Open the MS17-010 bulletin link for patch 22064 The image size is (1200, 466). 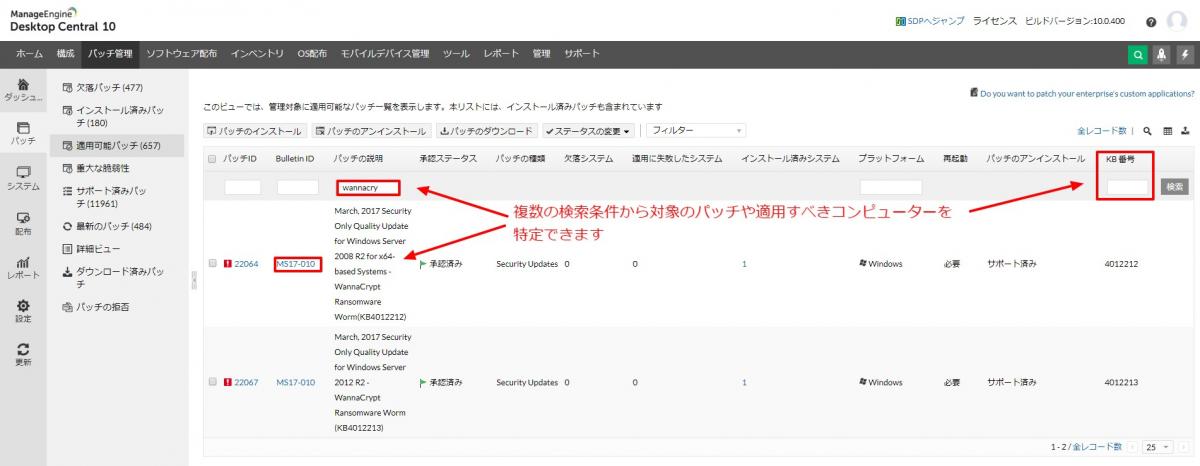tap(295, 264)
